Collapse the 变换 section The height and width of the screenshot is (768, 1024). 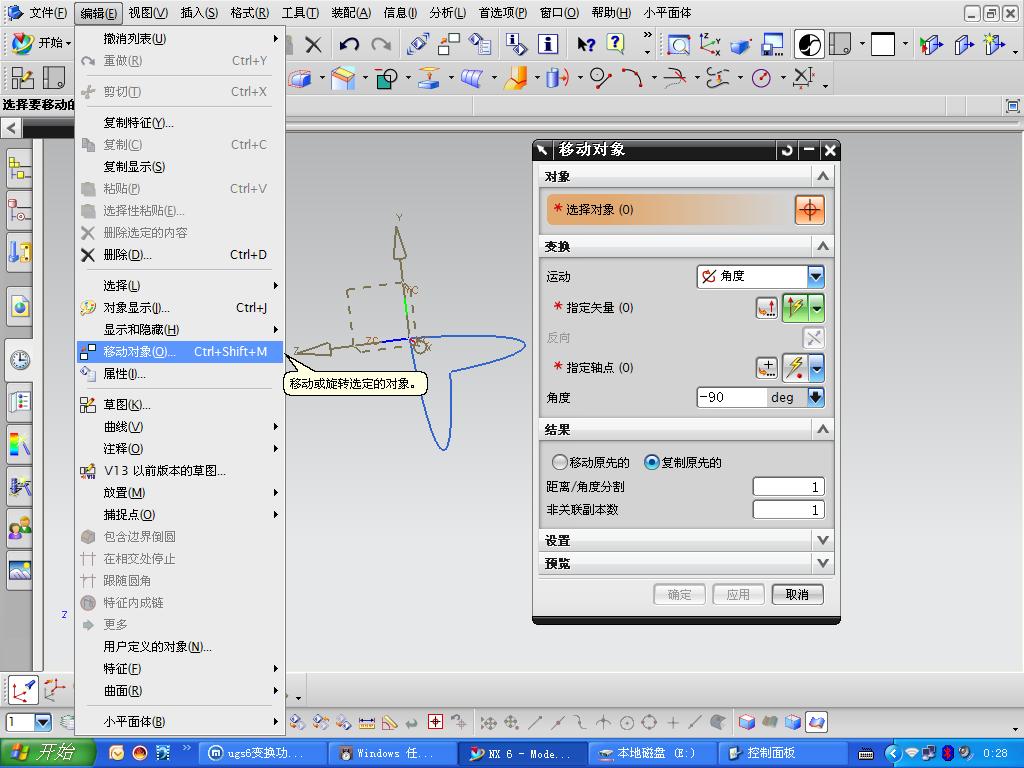point(823,246)
